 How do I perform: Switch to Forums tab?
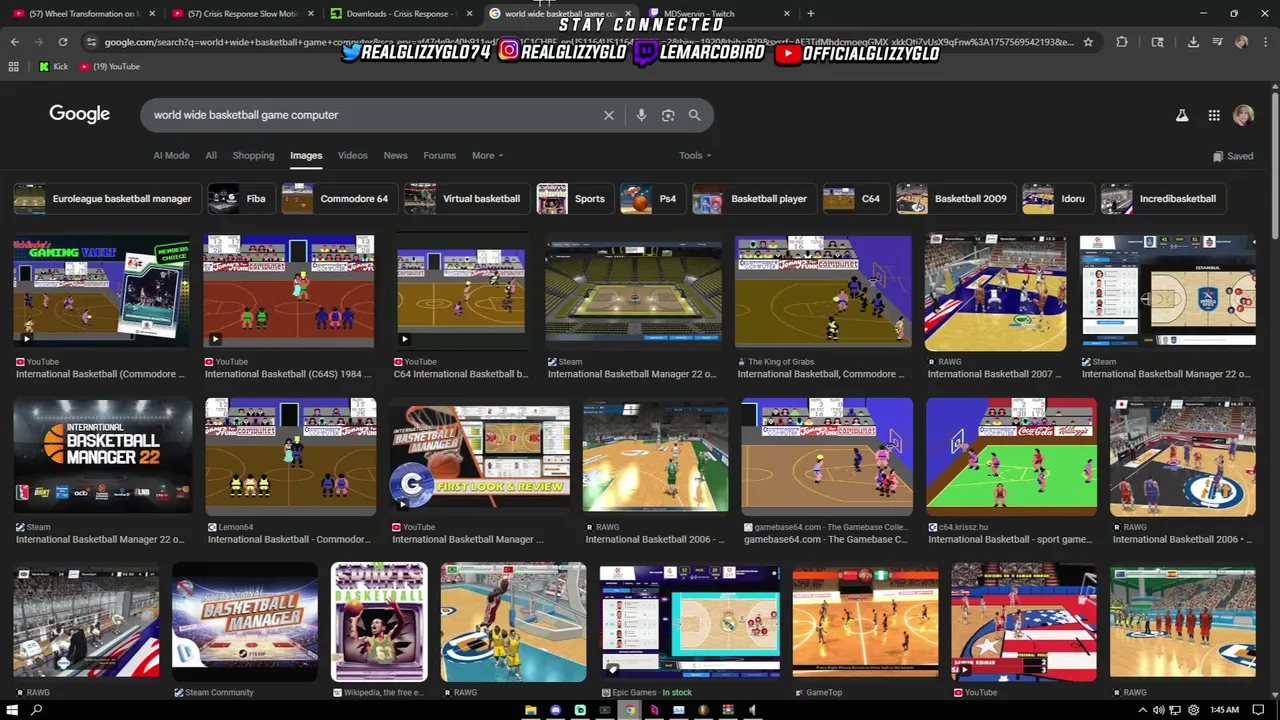439,155
